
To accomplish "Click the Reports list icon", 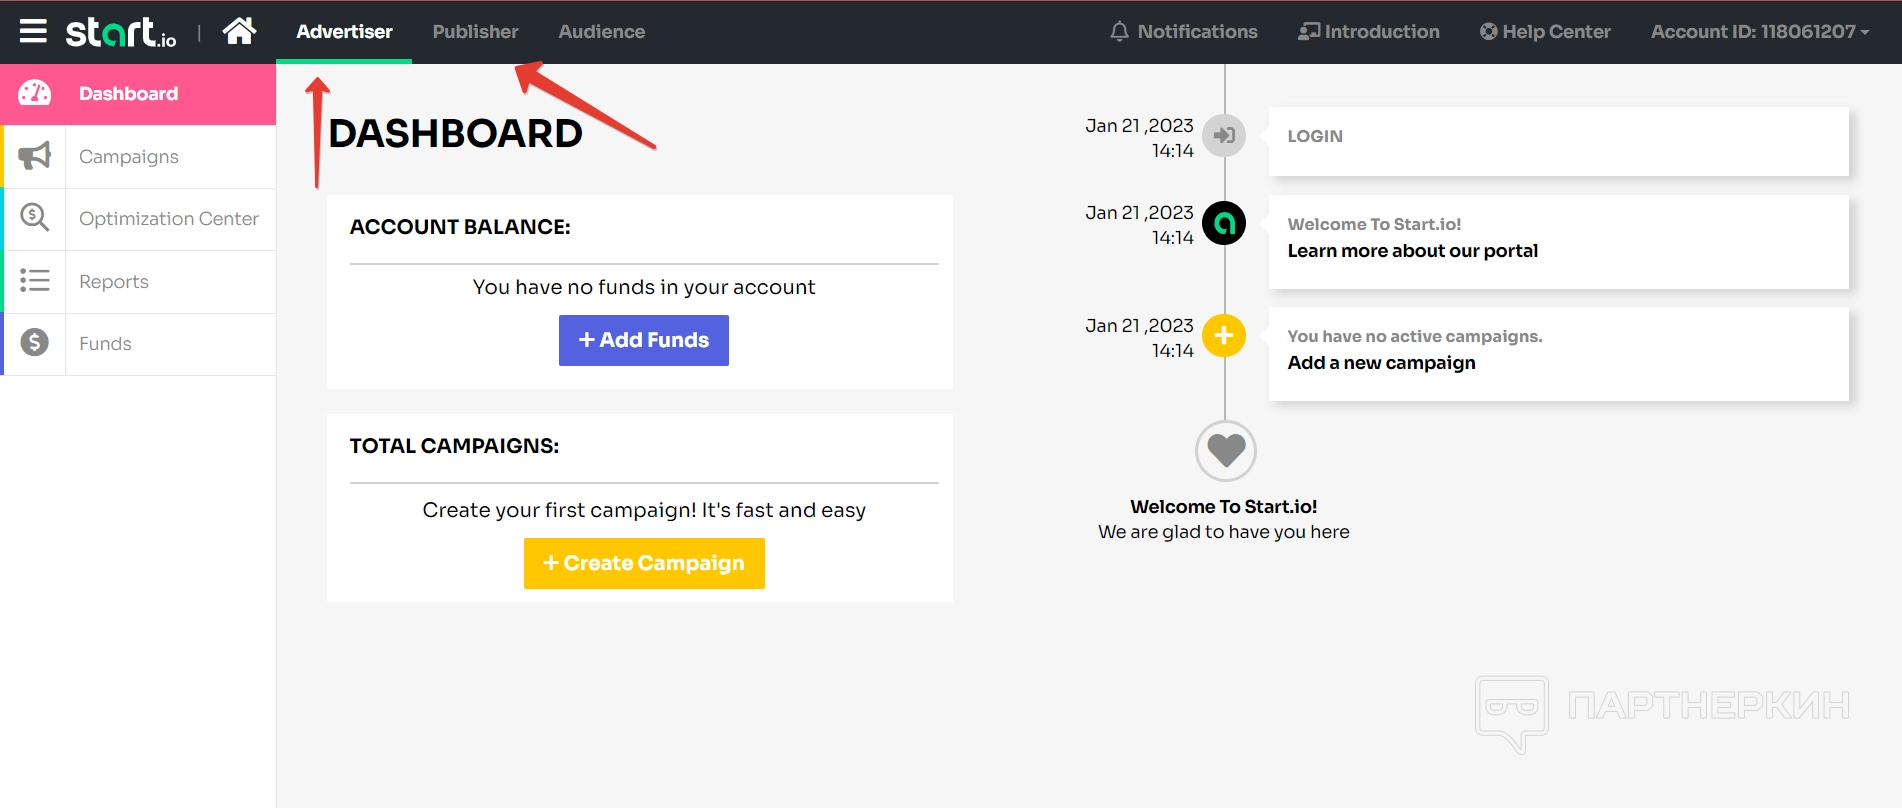I will point(34,281).
